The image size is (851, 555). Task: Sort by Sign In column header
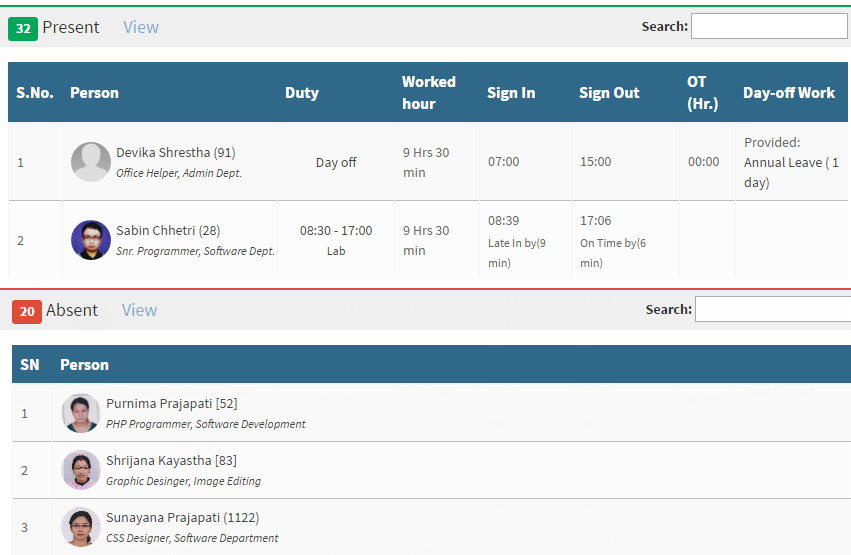511,93
